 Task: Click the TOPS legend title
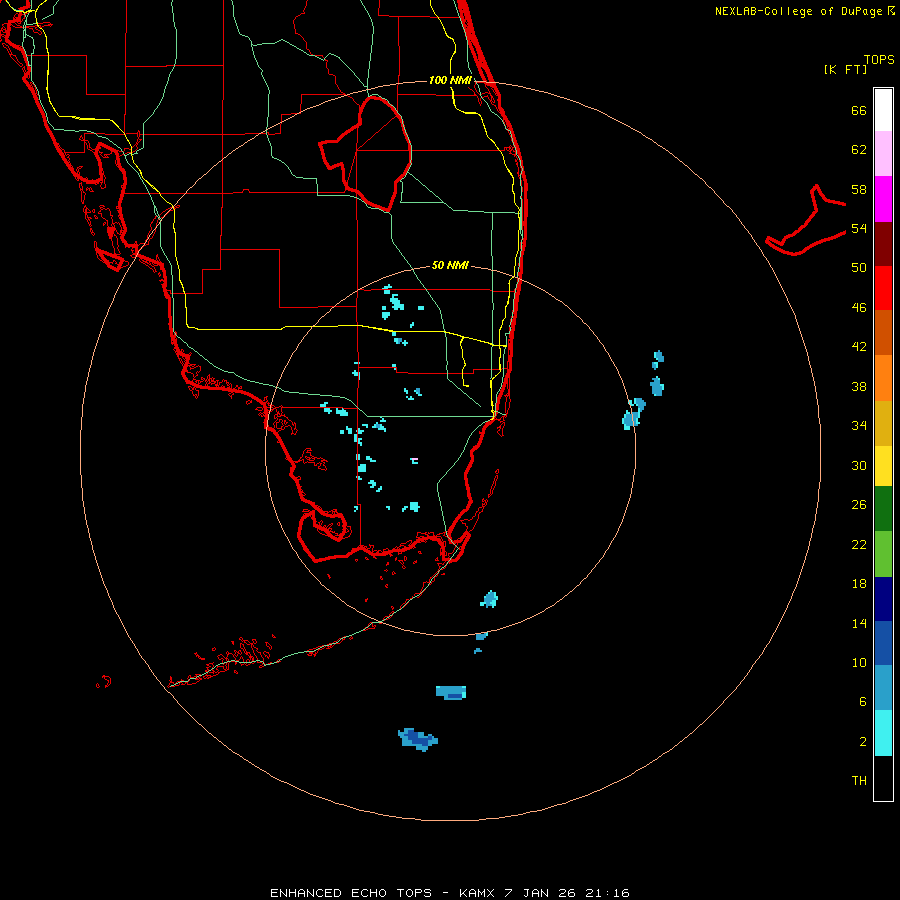point(879,59)
